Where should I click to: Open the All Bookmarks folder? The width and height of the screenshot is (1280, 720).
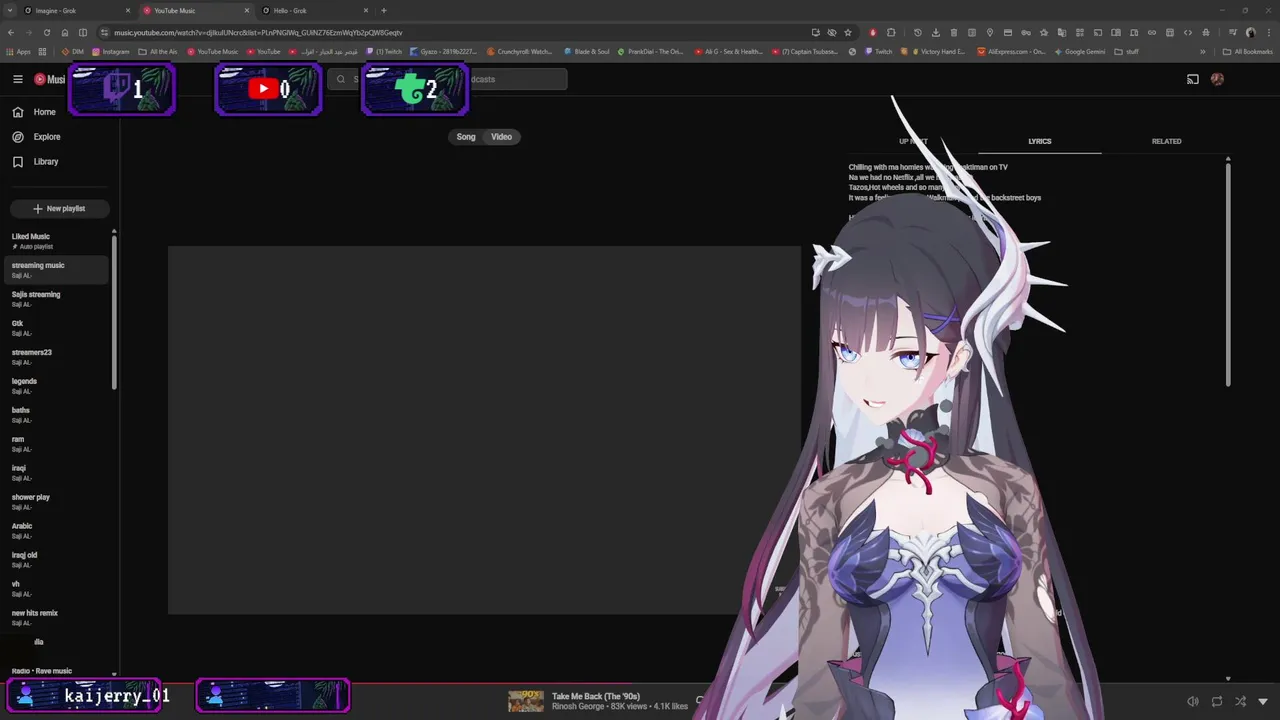point(1248,51)
